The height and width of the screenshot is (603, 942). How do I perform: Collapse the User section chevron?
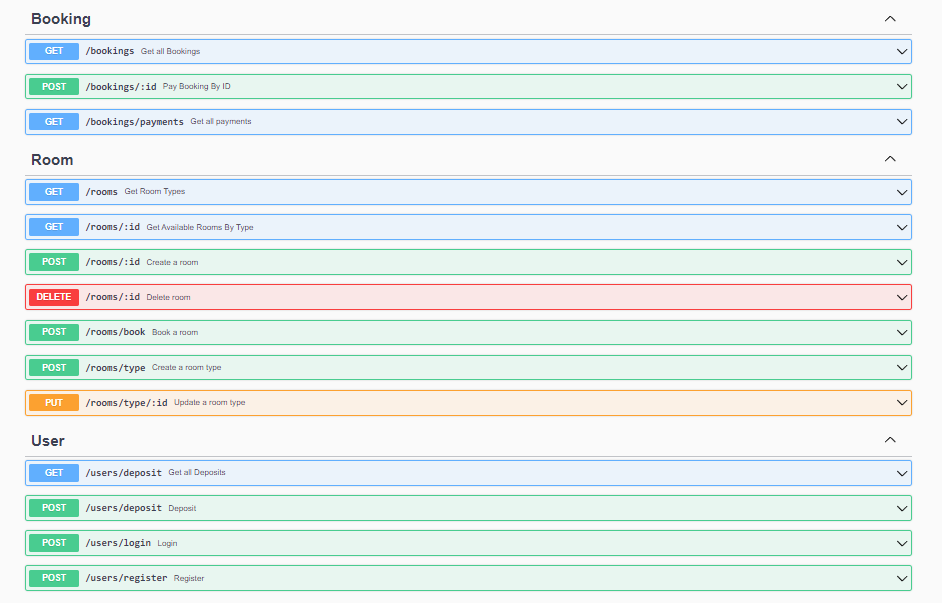tap(890, 440)
